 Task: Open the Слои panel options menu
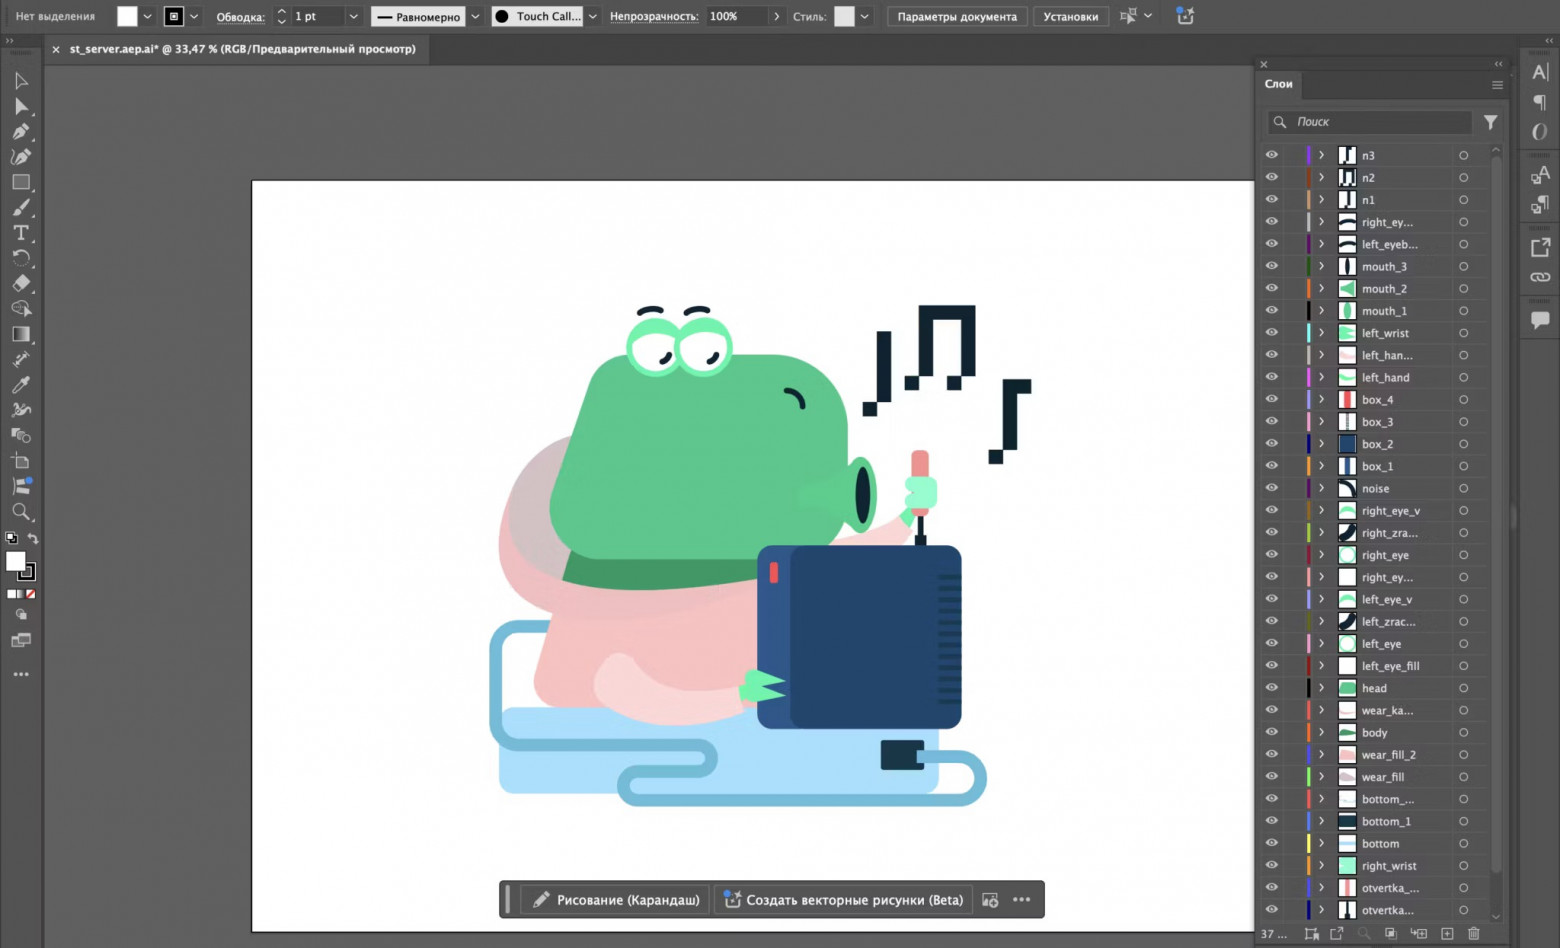coord(1497,84)
